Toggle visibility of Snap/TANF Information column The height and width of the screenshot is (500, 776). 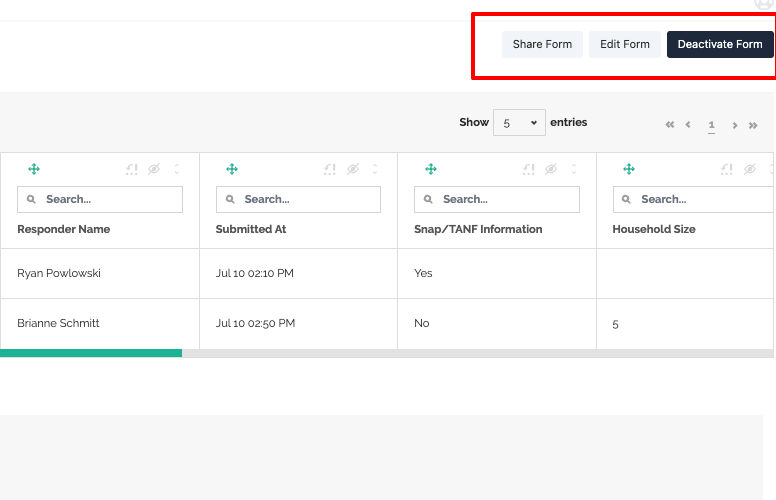click(x=551, y=170)
